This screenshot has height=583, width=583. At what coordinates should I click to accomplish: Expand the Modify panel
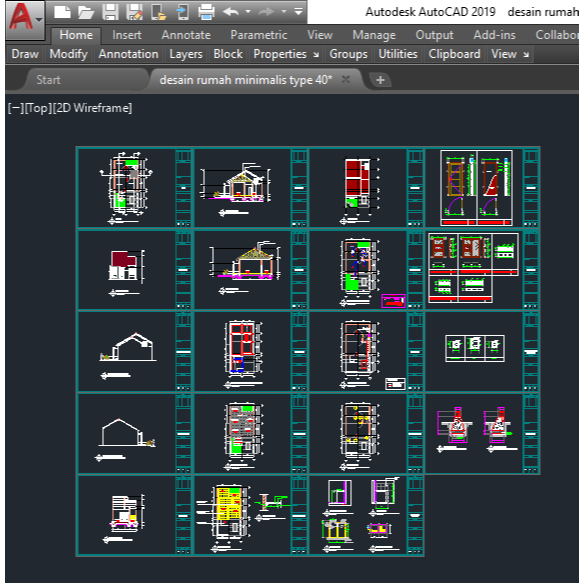(68, 54)
